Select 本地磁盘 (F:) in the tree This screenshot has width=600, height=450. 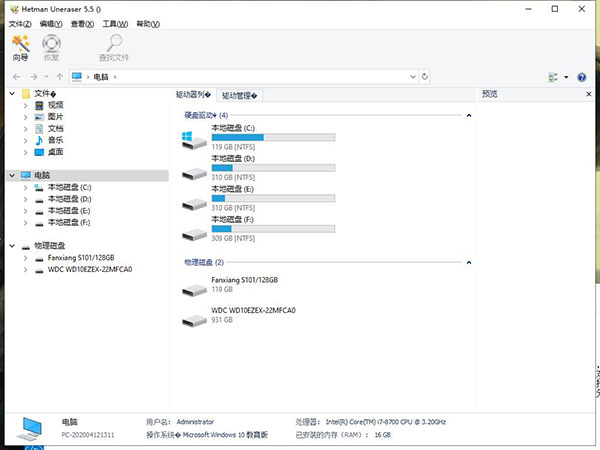[x=69, y=223]
